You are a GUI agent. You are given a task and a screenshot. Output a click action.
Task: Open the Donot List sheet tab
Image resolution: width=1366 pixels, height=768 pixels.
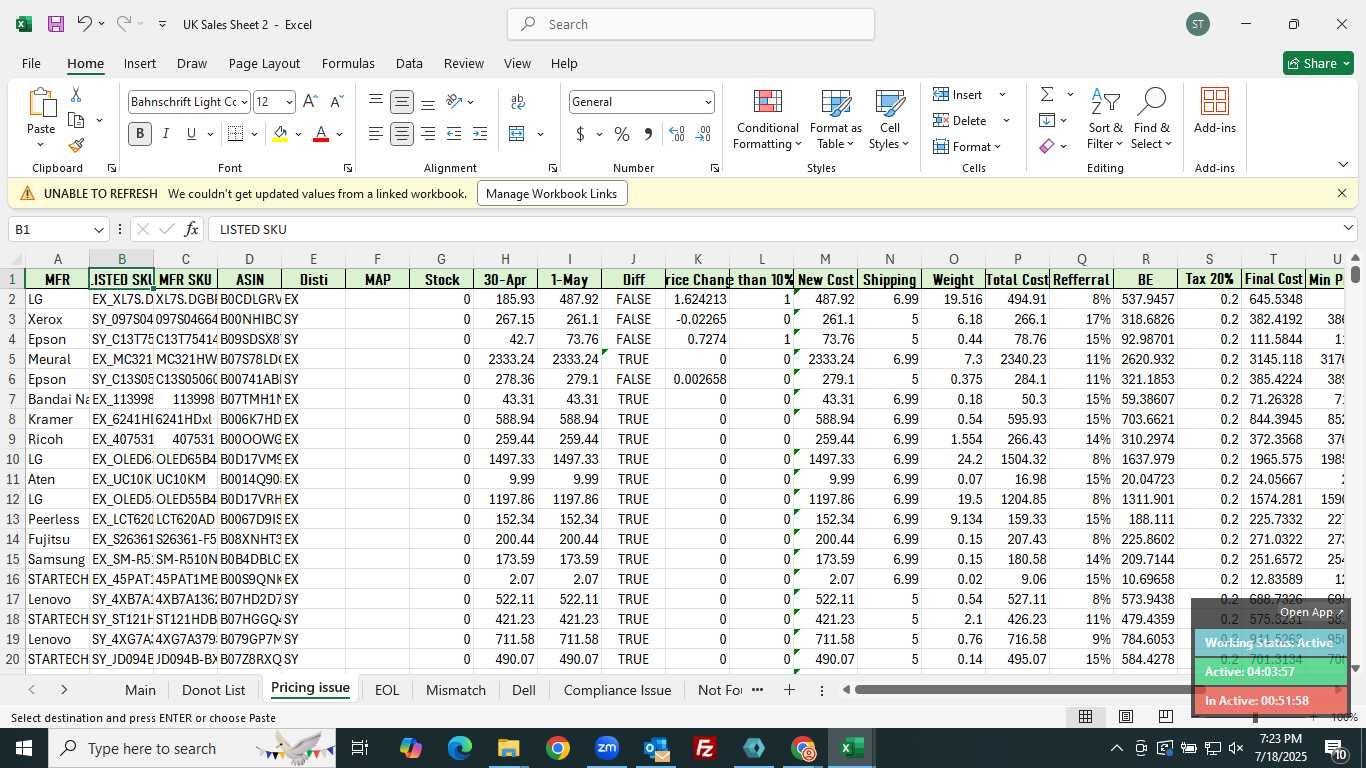213,690
